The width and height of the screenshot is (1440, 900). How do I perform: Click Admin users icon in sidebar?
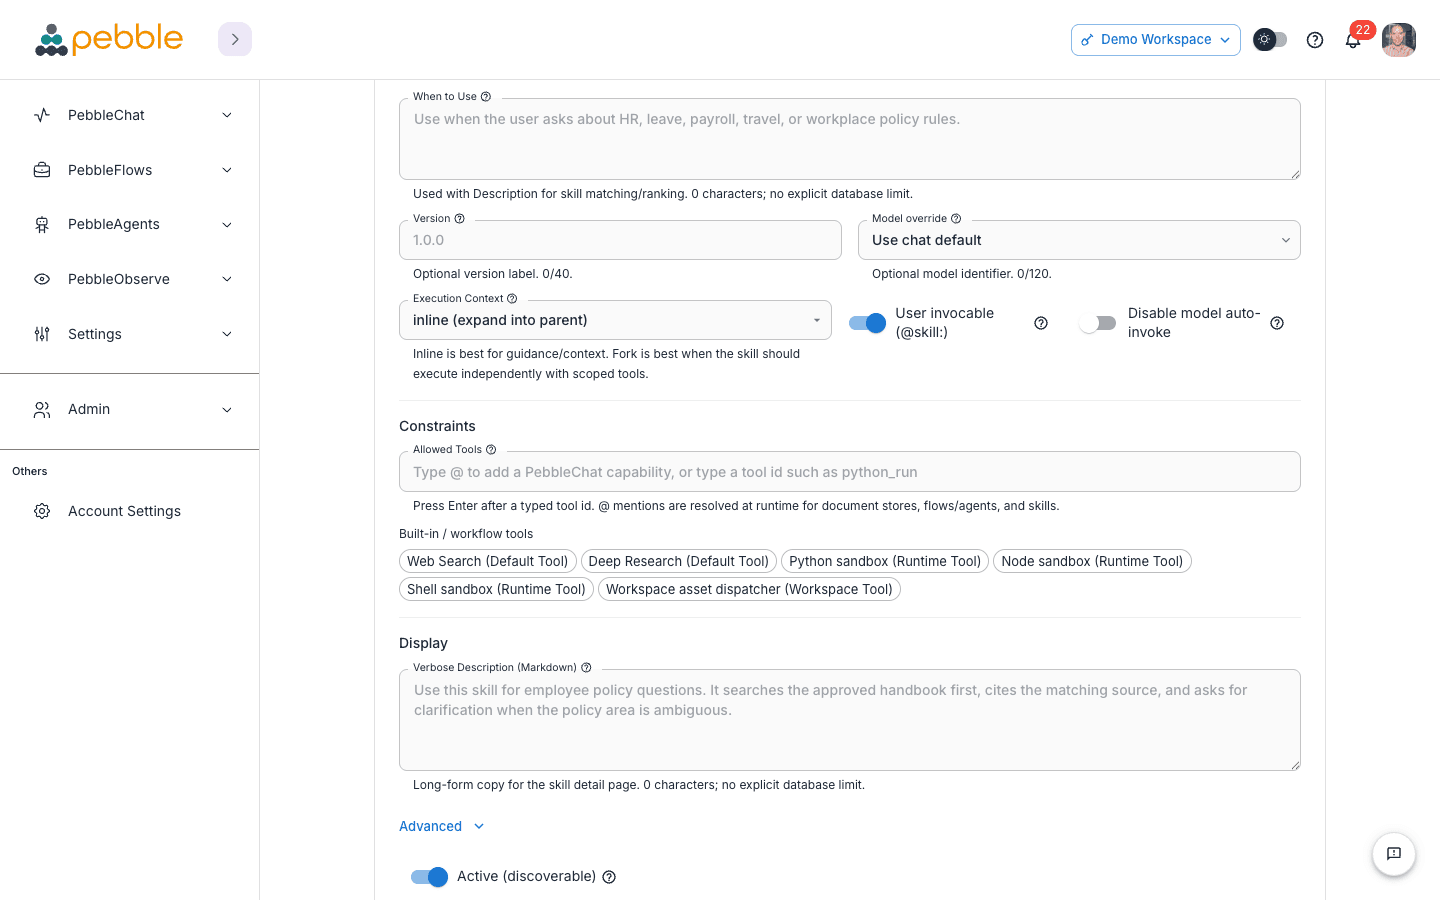click(x=42, y=409)
